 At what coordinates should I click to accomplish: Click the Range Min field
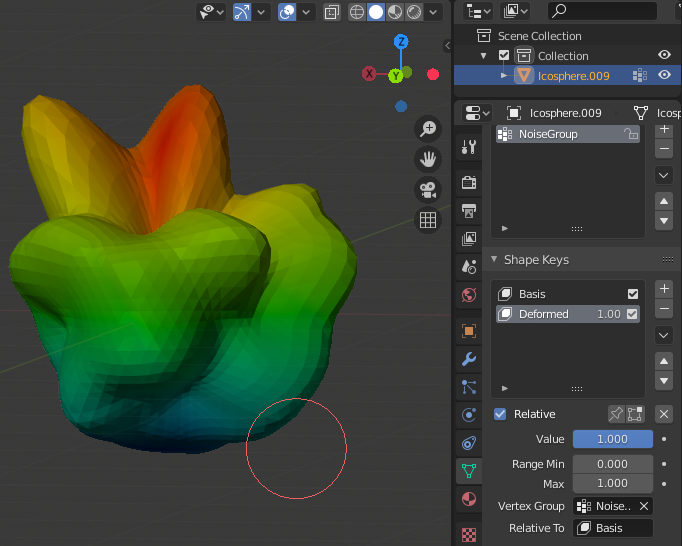tap(612, 464)
